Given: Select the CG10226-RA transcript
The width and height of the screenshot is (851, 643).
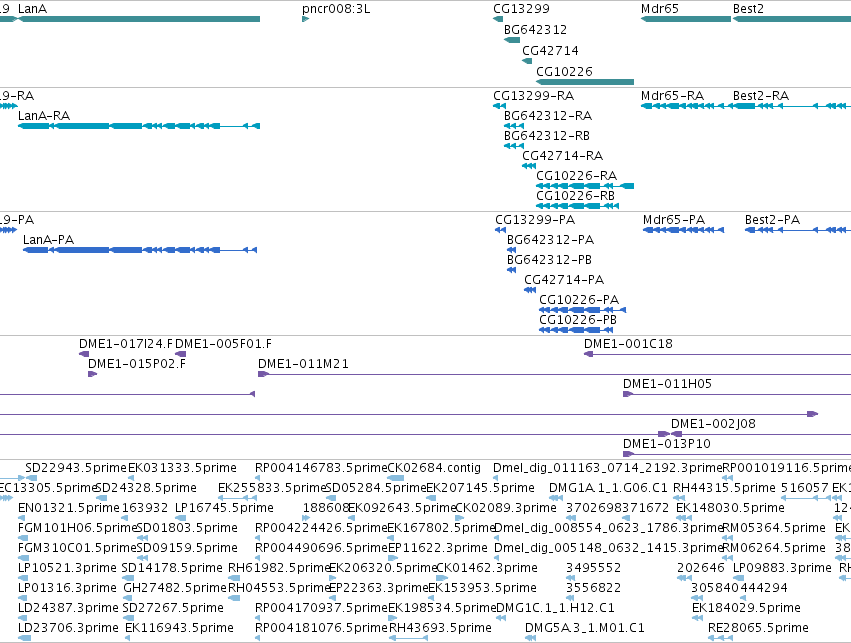Looking at the screenshot, I should click(x=585, y=186).
